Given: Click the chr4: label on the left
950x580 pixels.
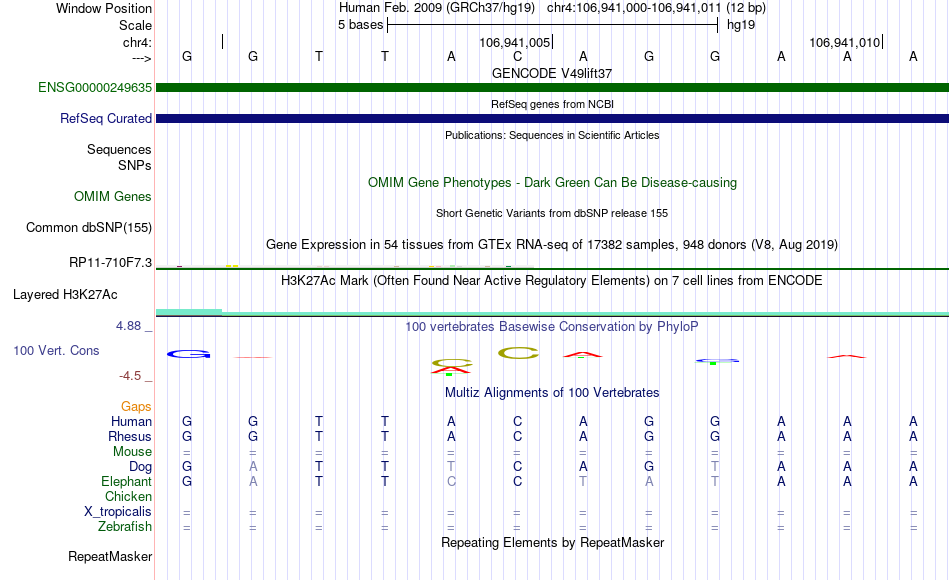Looking at the screenshot, I should [x=137, y=42].
